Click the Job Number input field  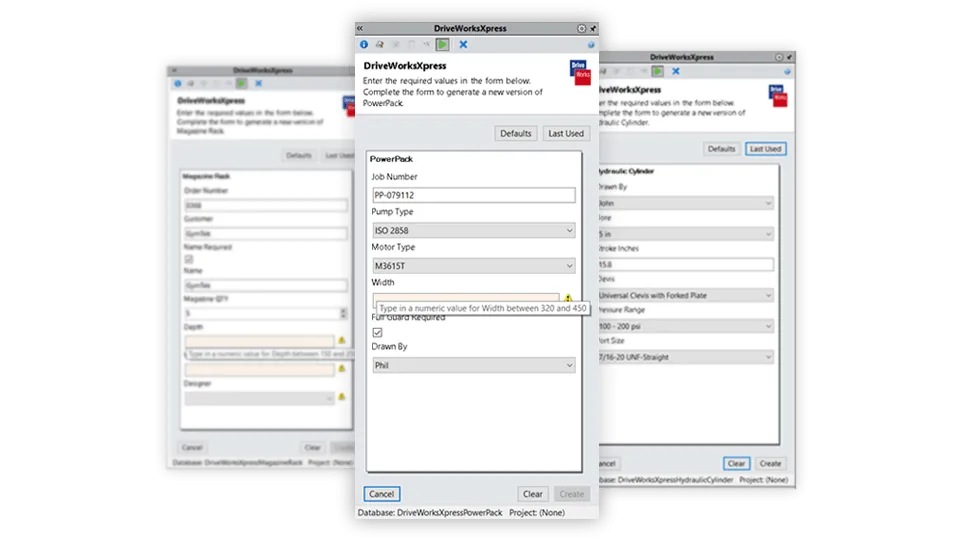coord(474,195)
